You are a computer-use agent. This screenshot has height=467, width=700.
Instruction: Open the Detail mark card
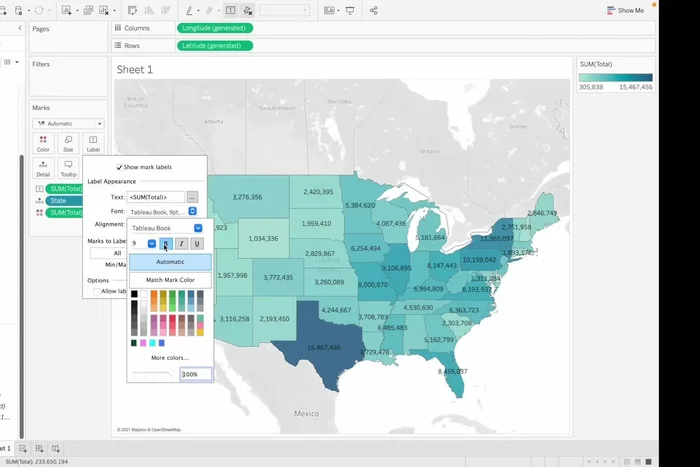pos(43,168)
